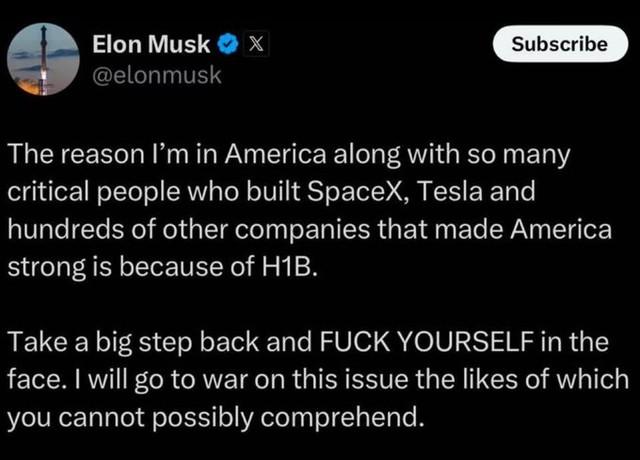Click the X logo badge beside the name
This screenshot has width=640, height=460.
click(x=253, y=43)
